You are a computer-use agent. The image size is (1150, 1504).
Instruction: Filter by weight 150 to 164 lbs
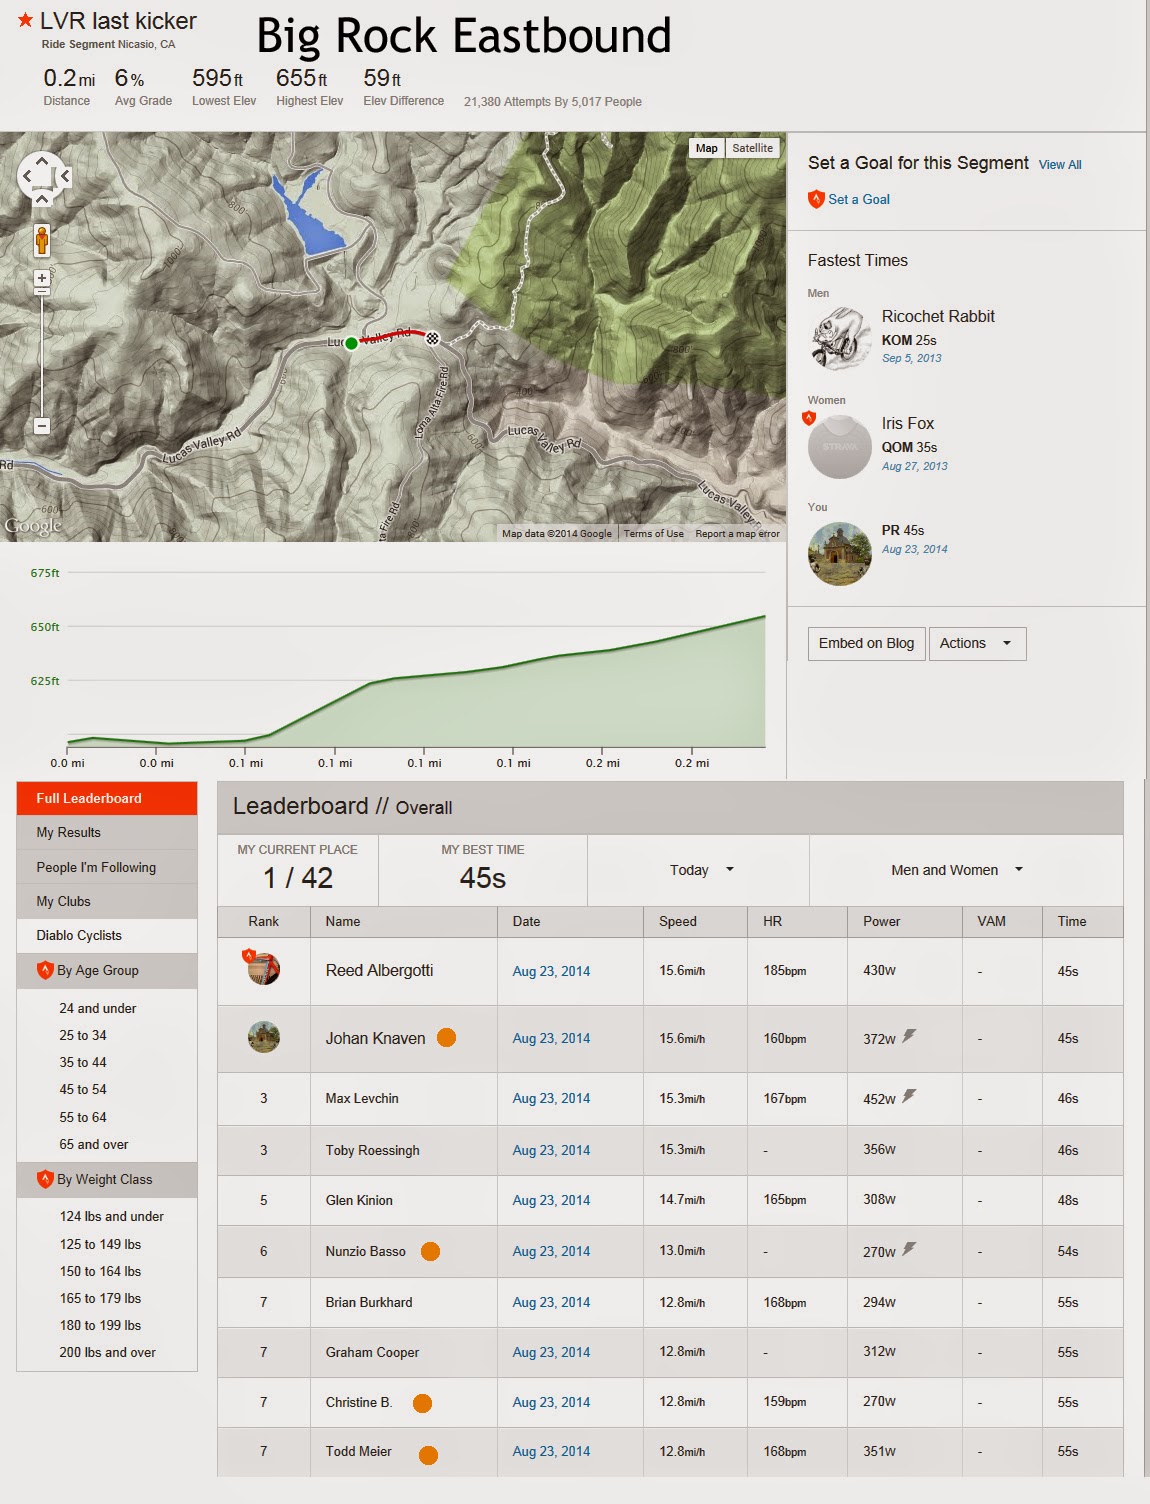[100, 1271]
